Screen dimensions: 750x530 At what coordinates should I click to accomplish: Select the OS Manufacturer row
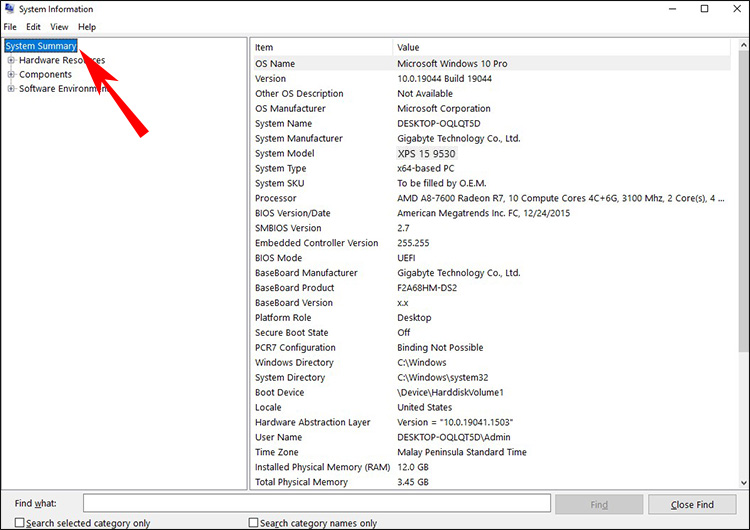tap(491, 109)
